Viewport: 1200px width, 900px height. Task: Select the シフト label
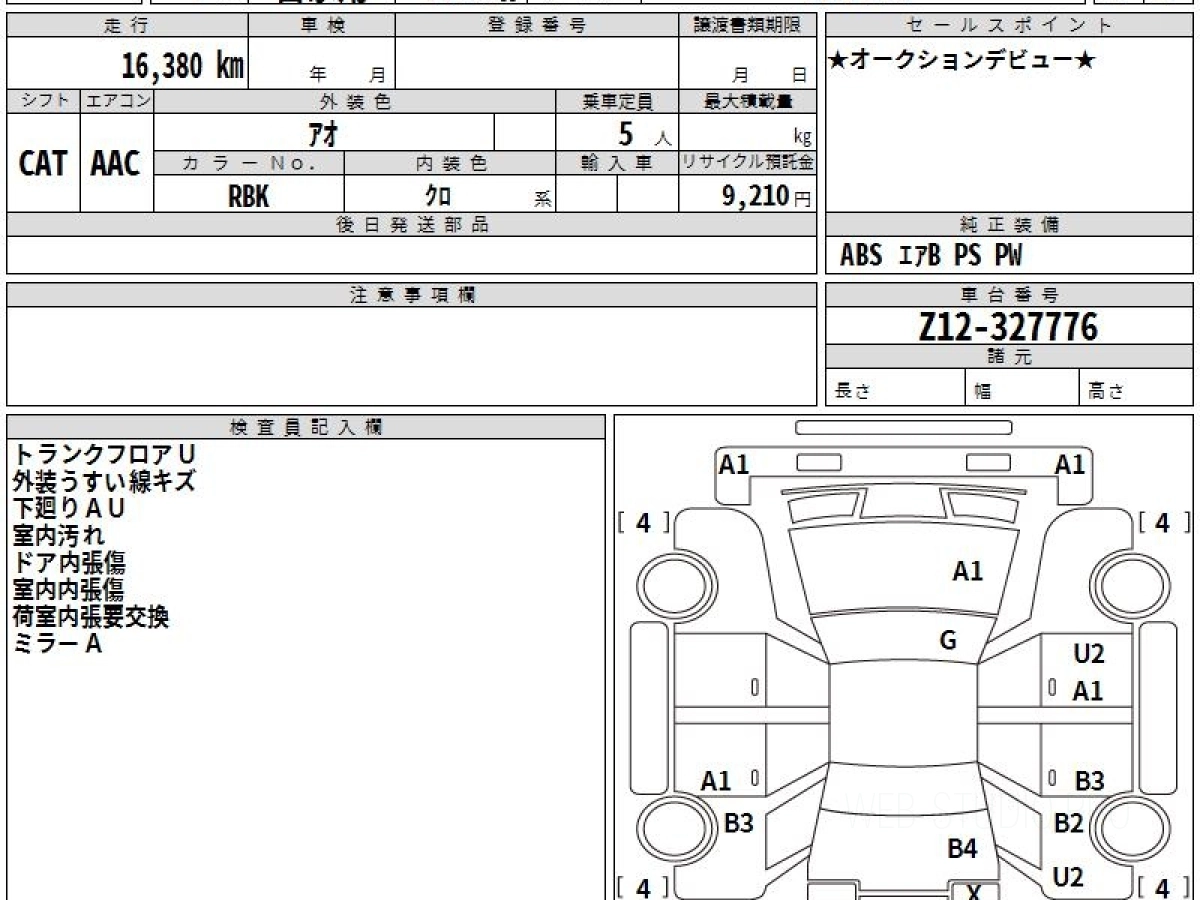coord(43,101)
